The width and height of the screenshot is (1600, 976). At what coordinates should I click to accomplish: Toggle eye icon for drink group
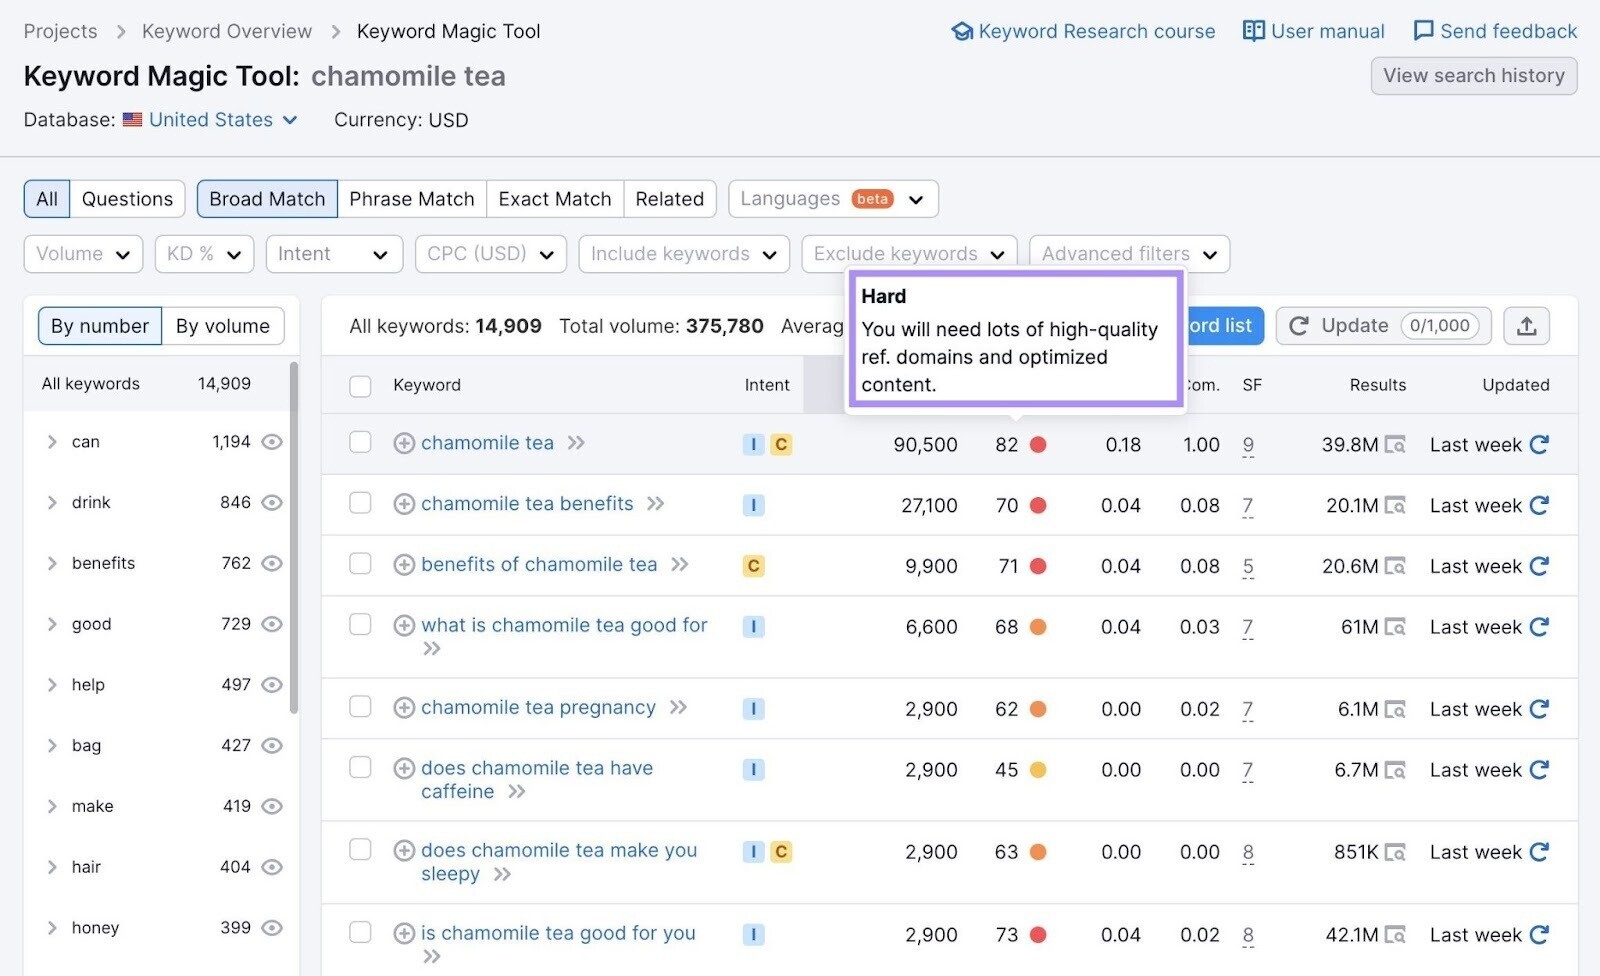[x=272, y=503]
